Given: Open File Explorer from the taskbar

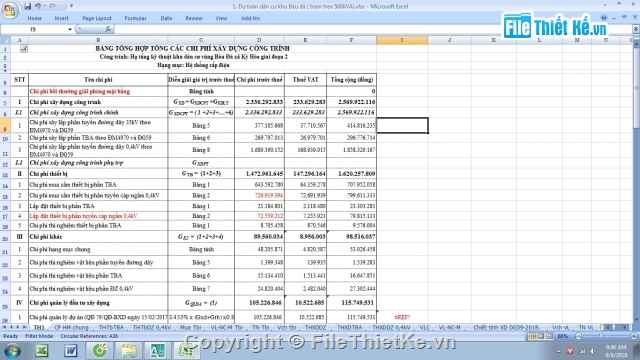Looking at the screenshot, I should coord(129,351).
